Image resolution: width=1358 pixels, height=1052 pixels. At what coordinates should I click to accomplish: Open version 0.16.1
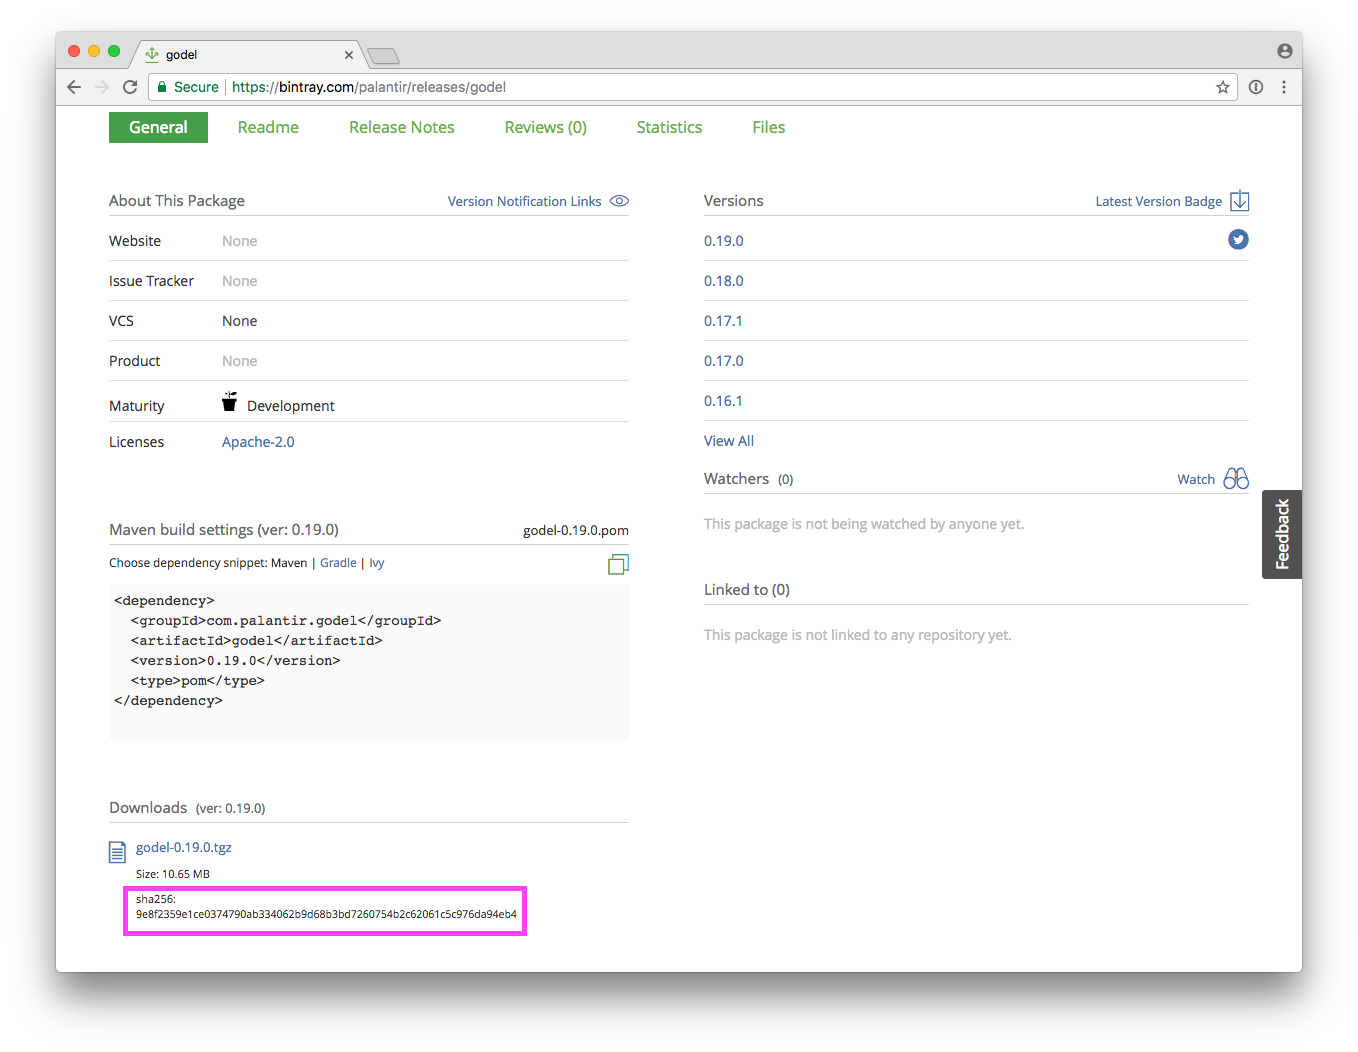tap(723, 401)
